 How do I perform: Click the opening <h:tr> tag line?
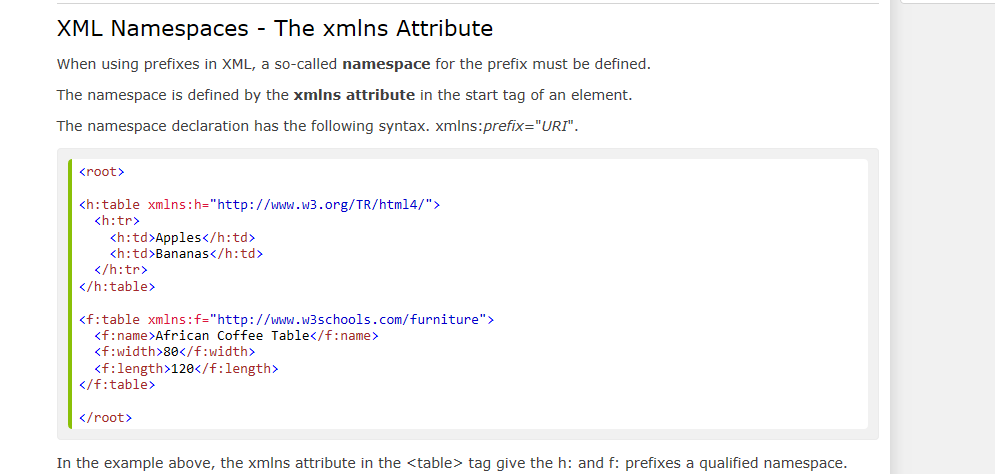117,221
